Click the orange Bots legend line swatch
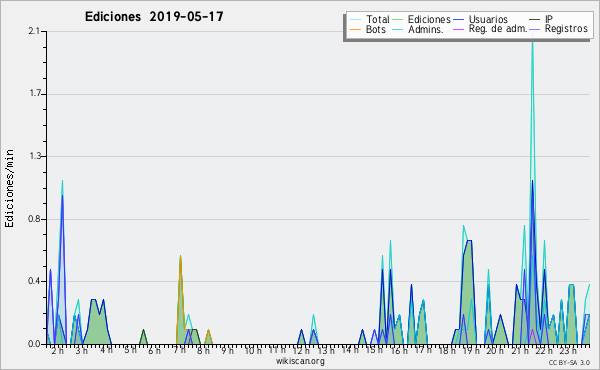The width and height of the screenshot is (600, 370). (x=355, y=29)
